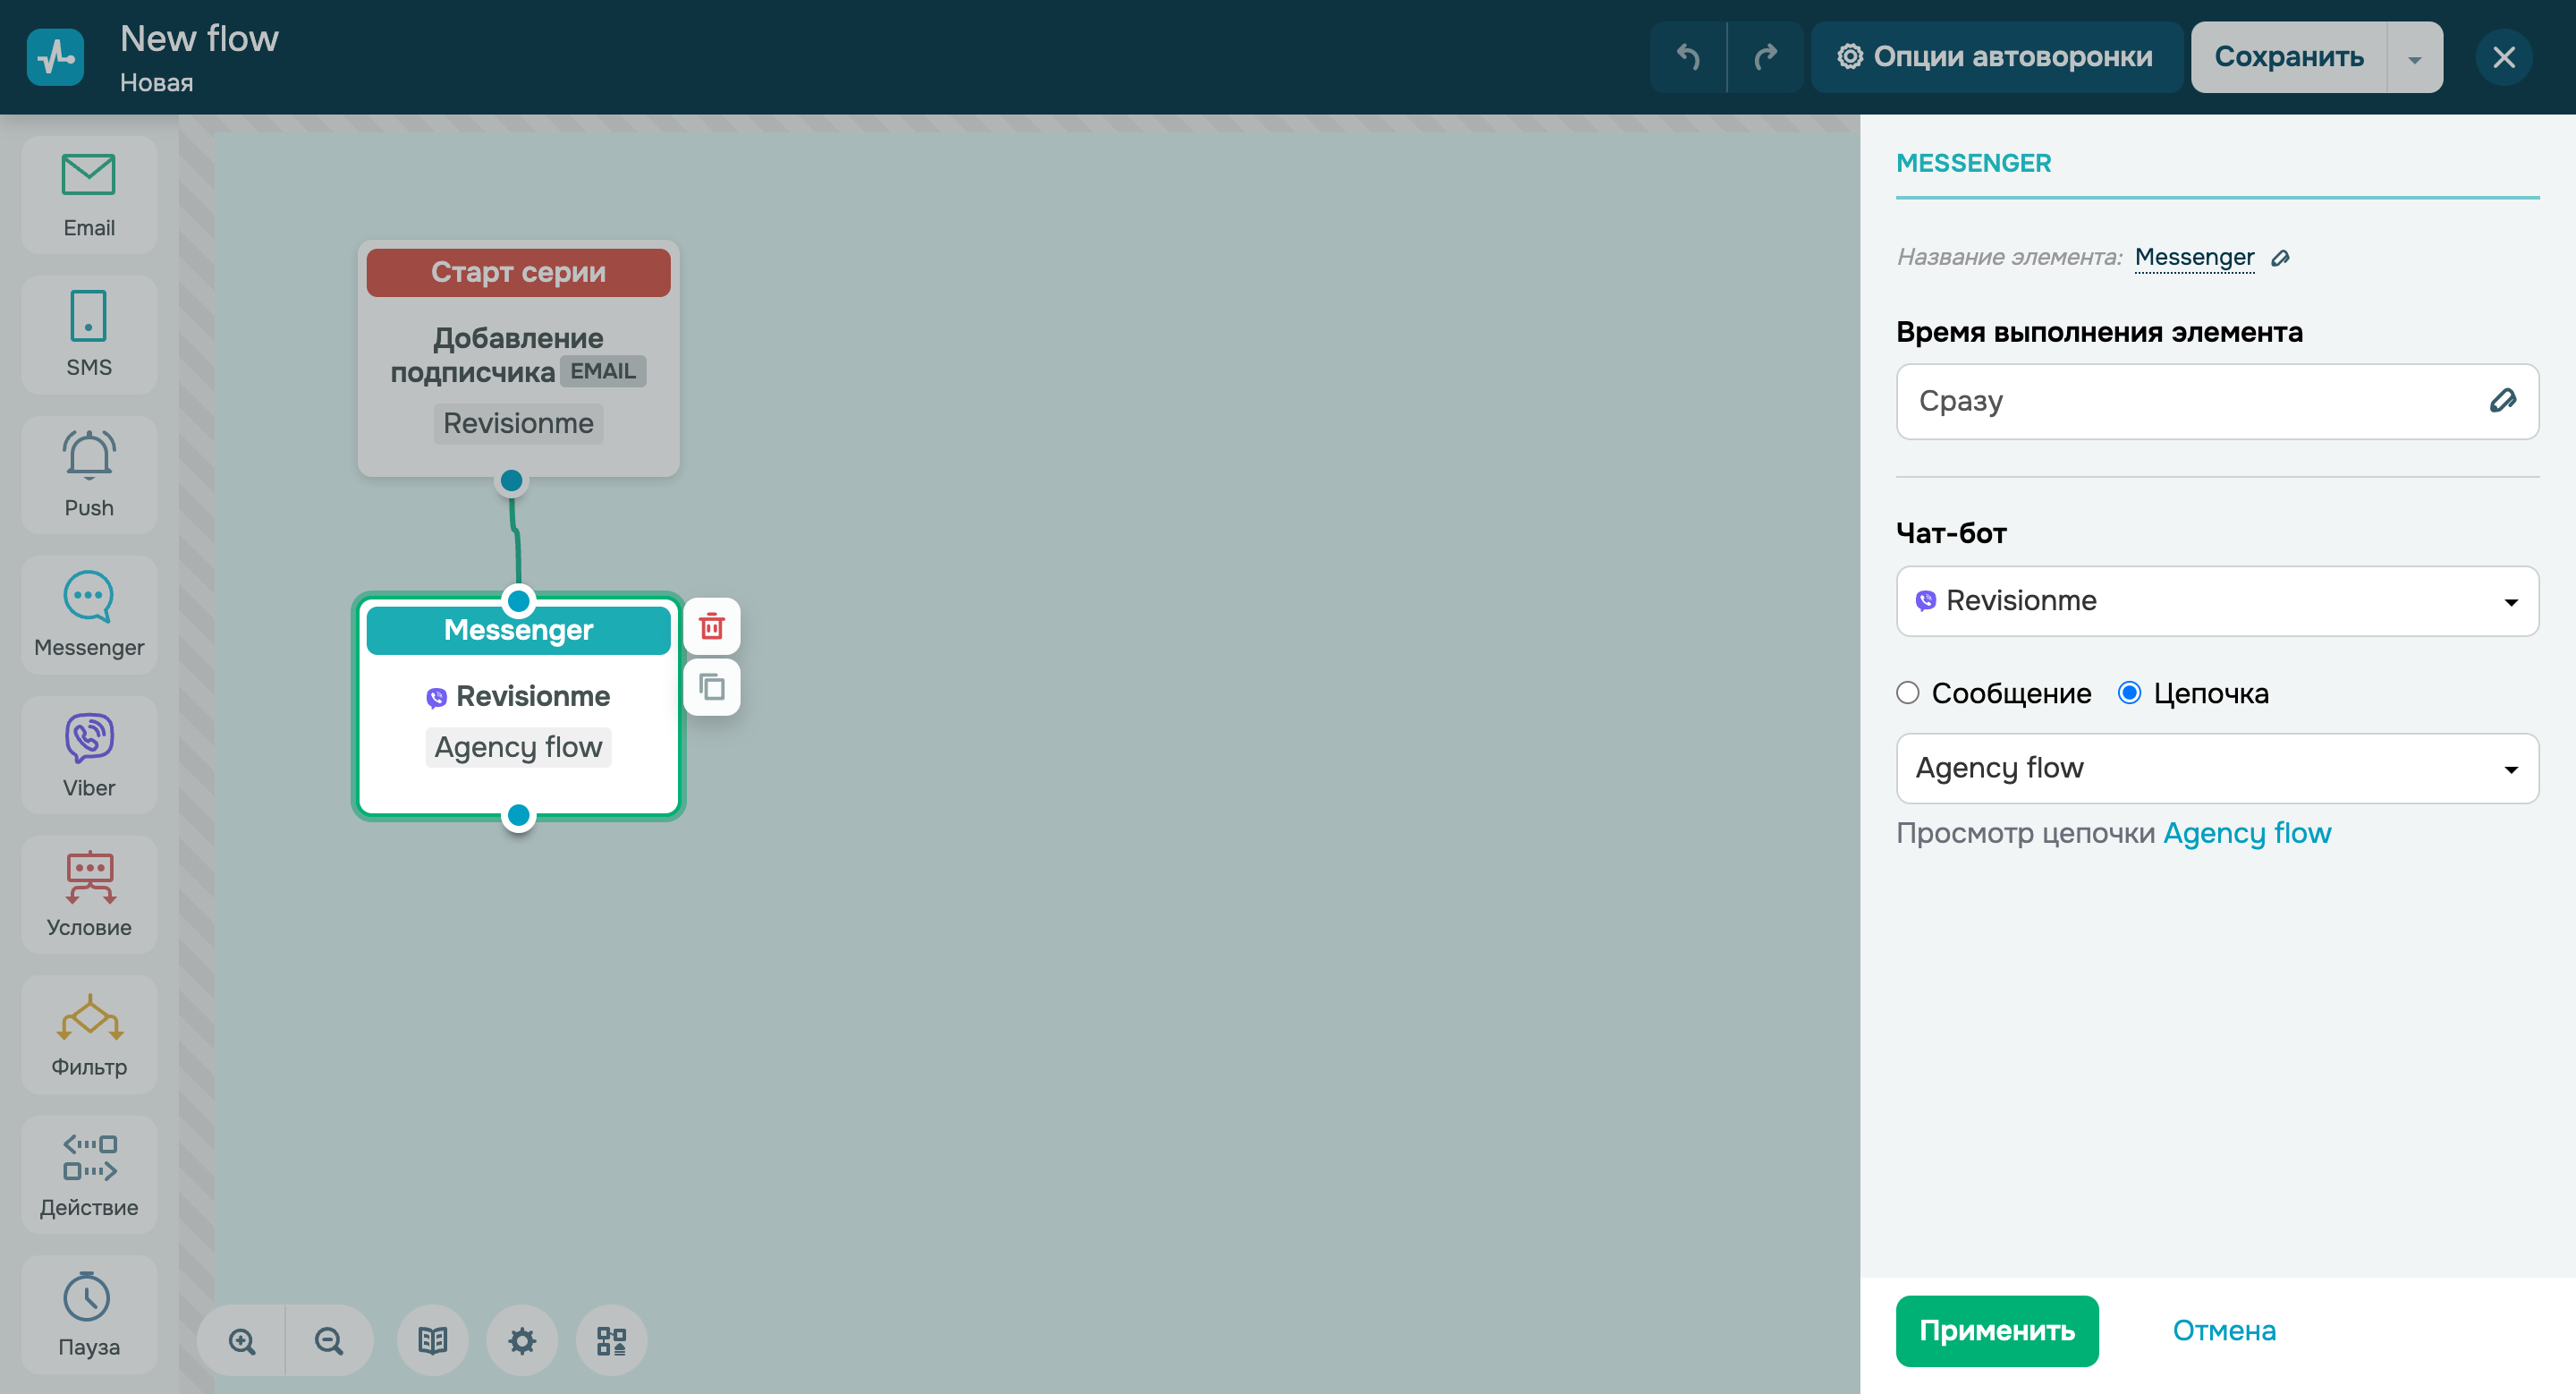The width and height of the screenshot is (2576, 1394).
Task: Zoom in on the canvas
Action: (x=242, y=1340)
